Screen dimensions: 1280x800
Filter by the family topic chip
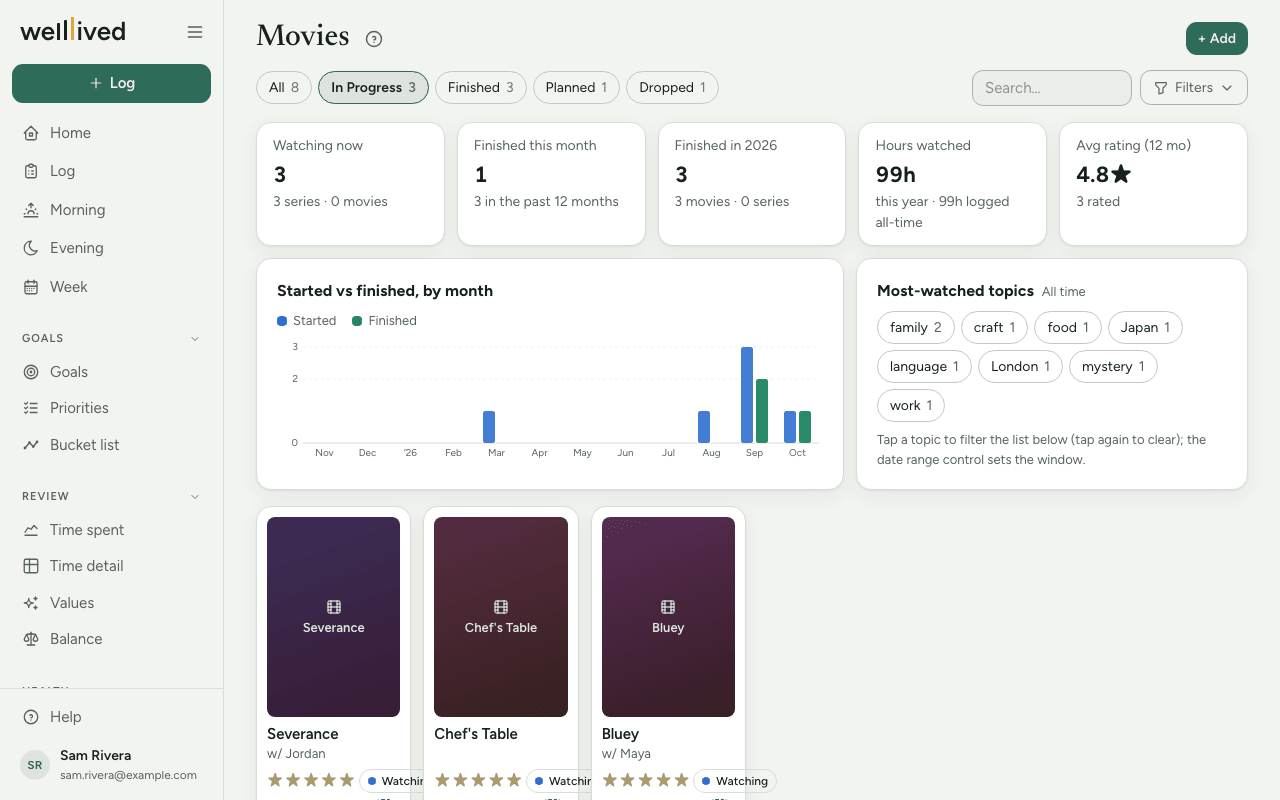pyautogui.click(x=916, y=327)
